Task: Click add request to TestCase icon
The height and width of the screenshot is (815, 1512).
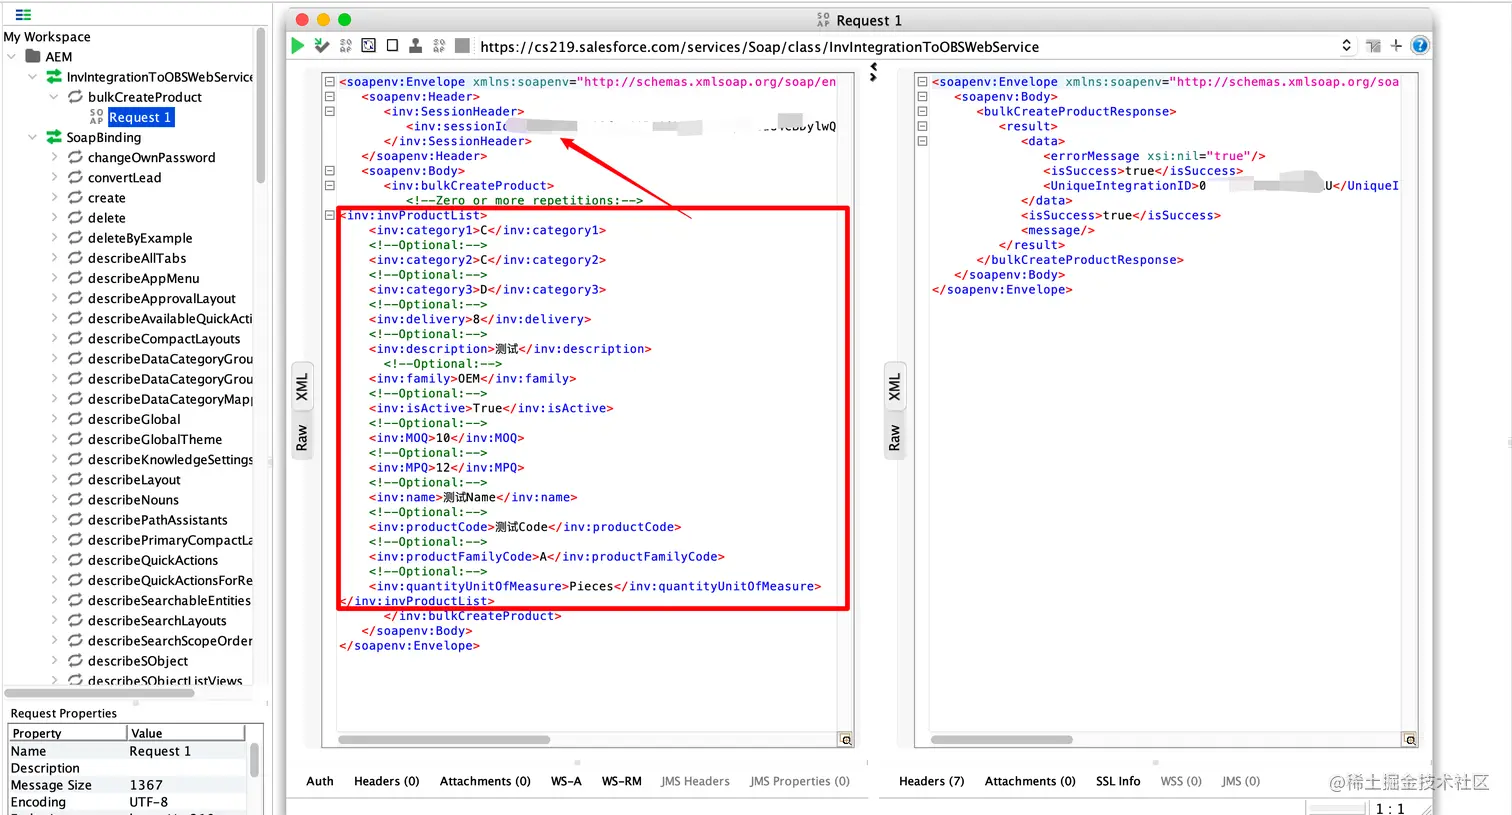Action: 321,46
